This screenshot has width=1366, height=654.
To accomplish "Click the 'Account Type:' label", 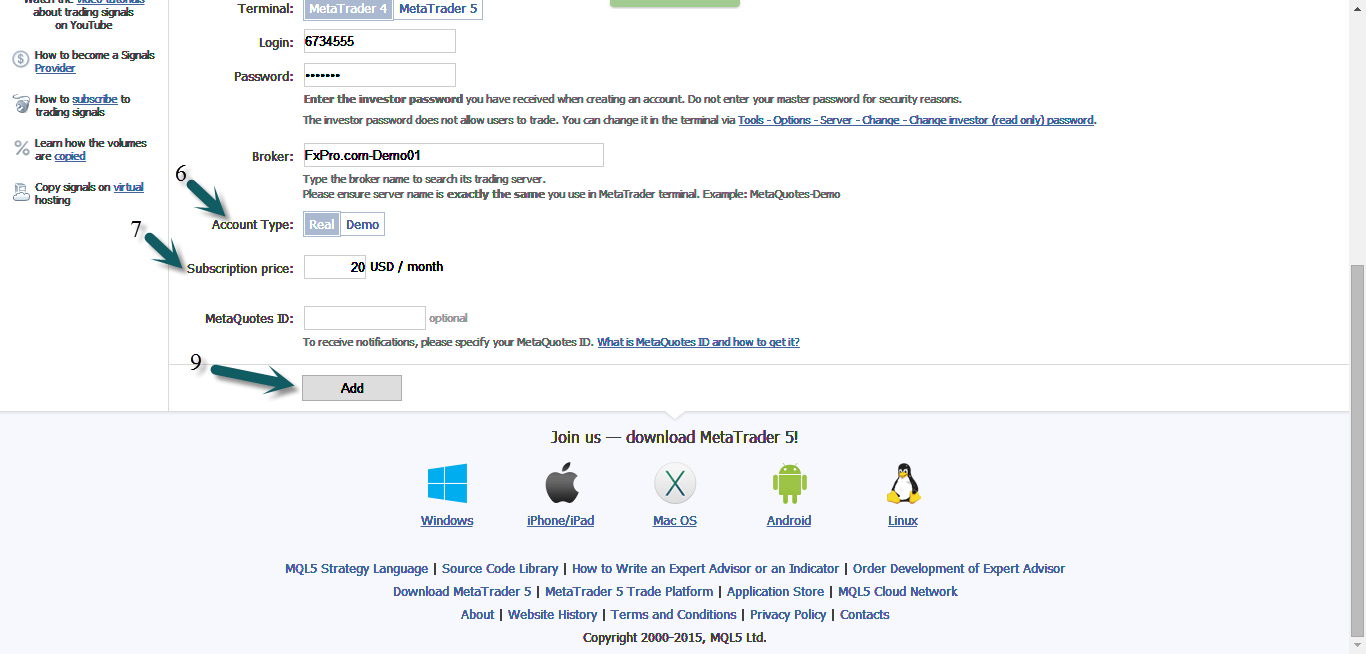I will point(253,225).
